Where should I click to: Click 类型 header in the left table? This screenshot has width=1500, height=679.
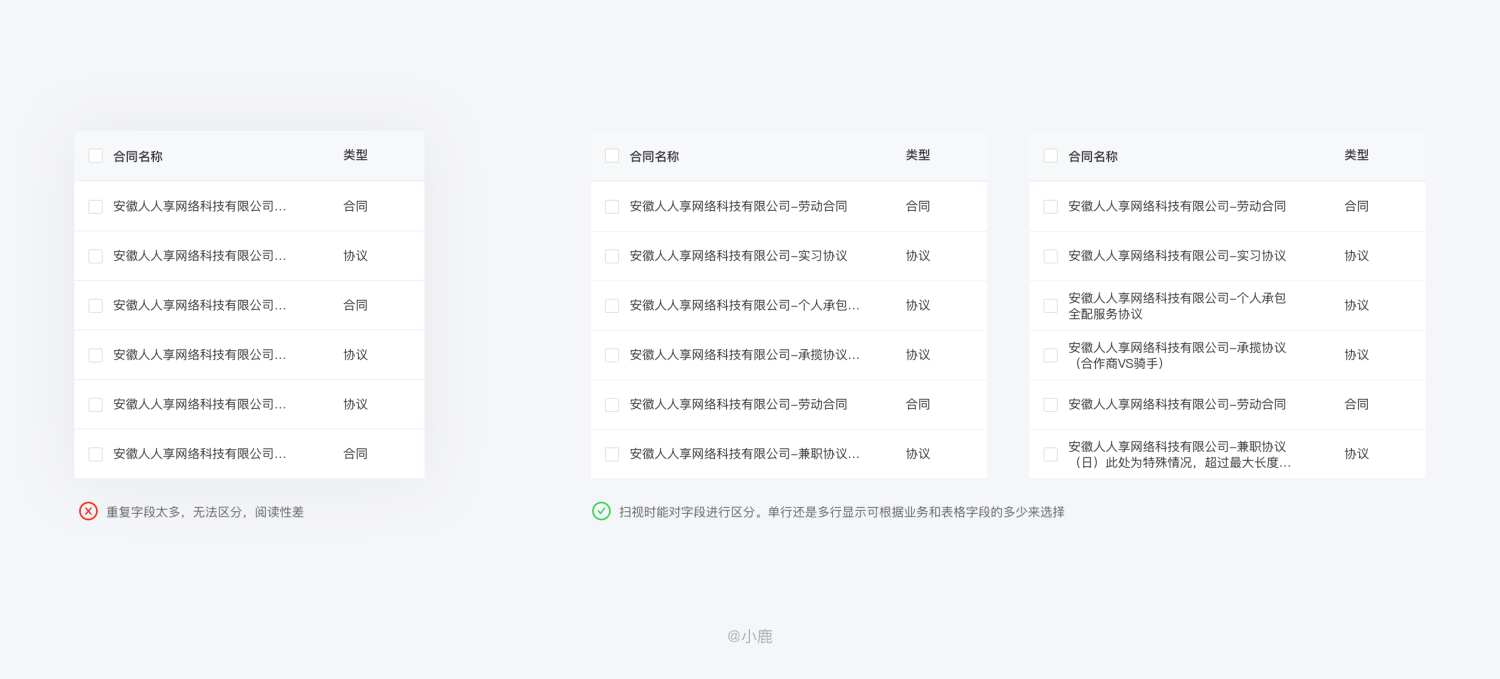355,155
